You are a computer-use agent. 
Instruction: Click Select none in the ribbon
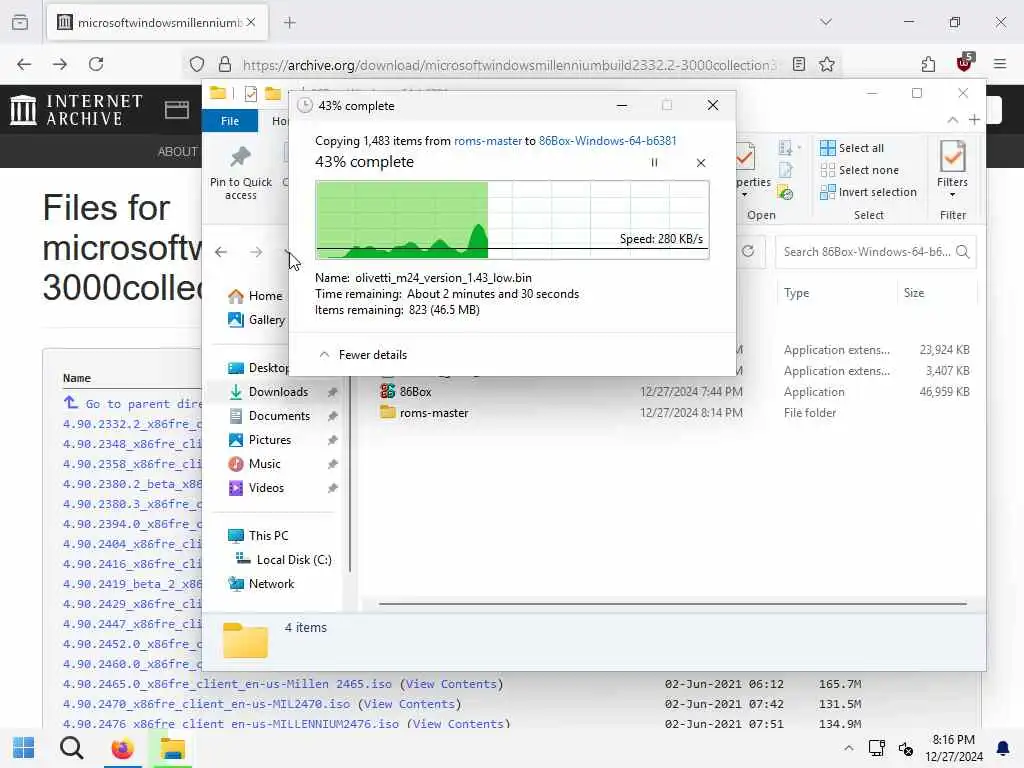click(860, 170)
